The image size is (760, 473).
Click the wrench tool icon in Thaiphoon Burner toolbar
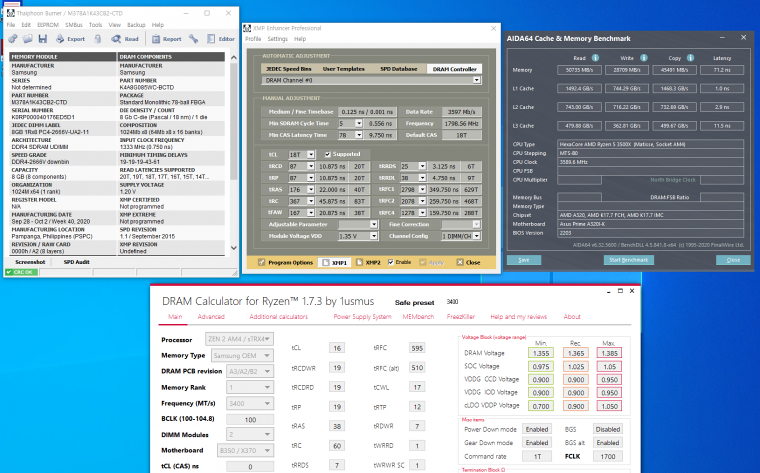pos(194,39)
